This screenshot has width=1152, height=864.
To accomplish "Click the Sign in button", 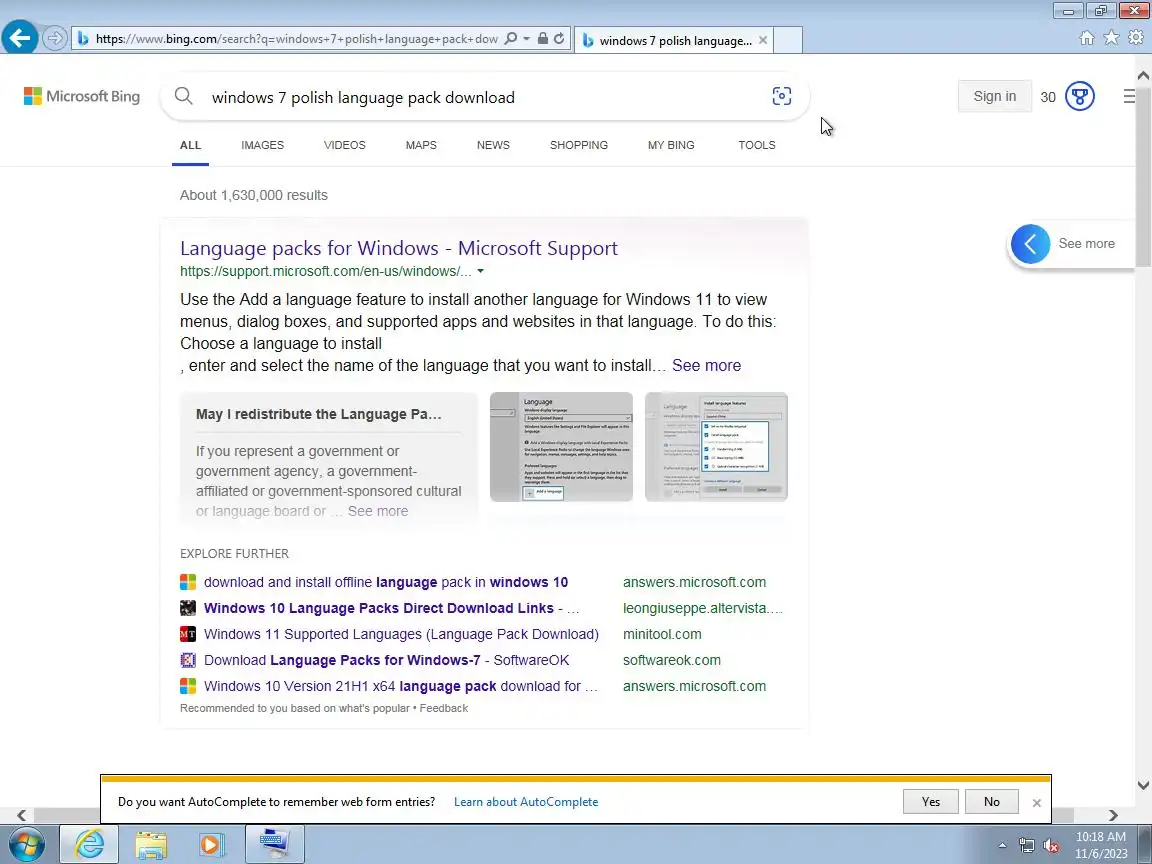I will point(994,96).
